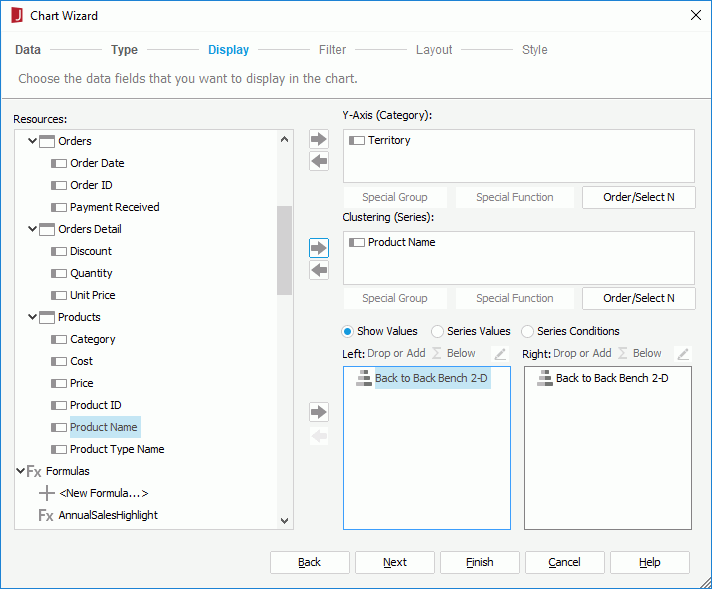The height and width of the screenshot is (589, 712).
Task: Select the Cost field
Action: pos(81,361)
